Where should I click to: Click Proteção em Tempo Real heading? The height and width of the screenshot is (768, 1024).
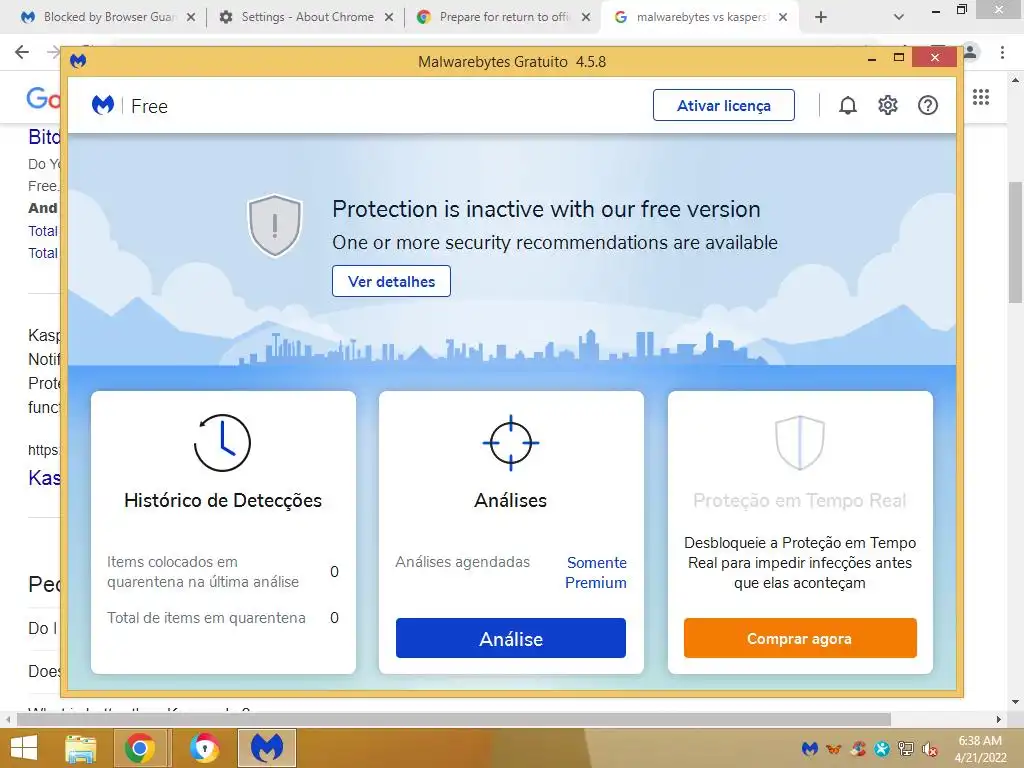click(x=800, y=500)
